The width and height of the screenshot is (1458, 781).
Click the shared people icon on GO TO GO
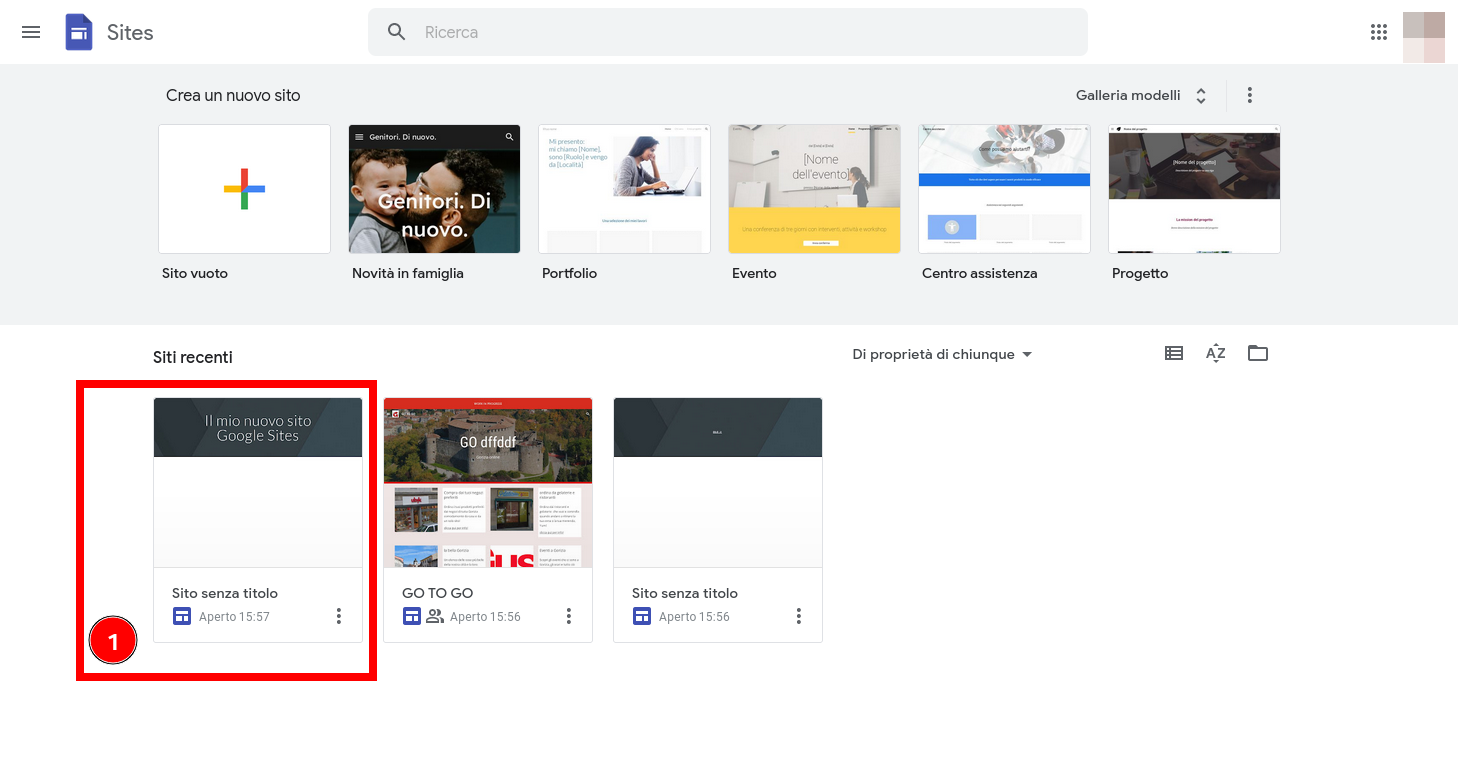(x=435, y=616)
